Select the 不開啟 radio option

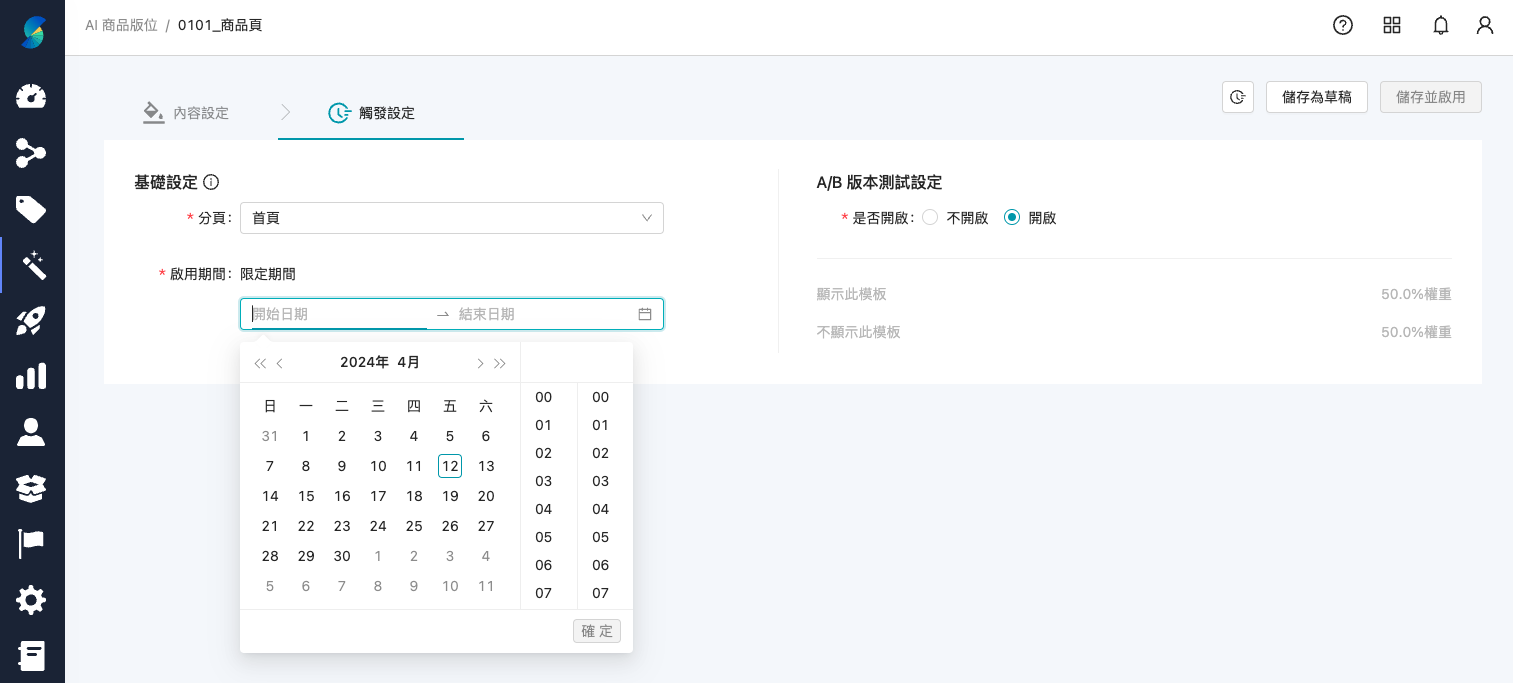tap(930, 218)
